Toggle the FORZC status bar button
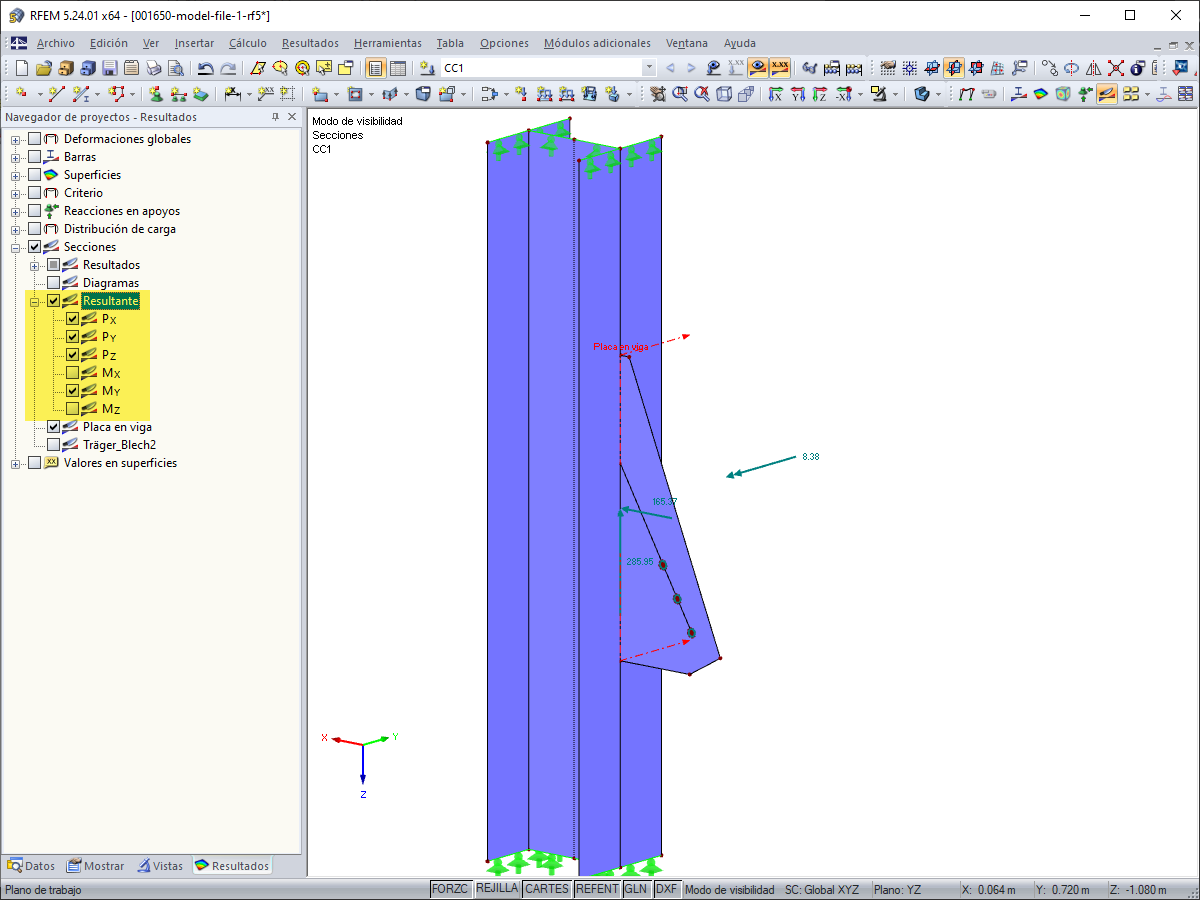This screenshot has height=900, width=1200. [x=450, y=889]
